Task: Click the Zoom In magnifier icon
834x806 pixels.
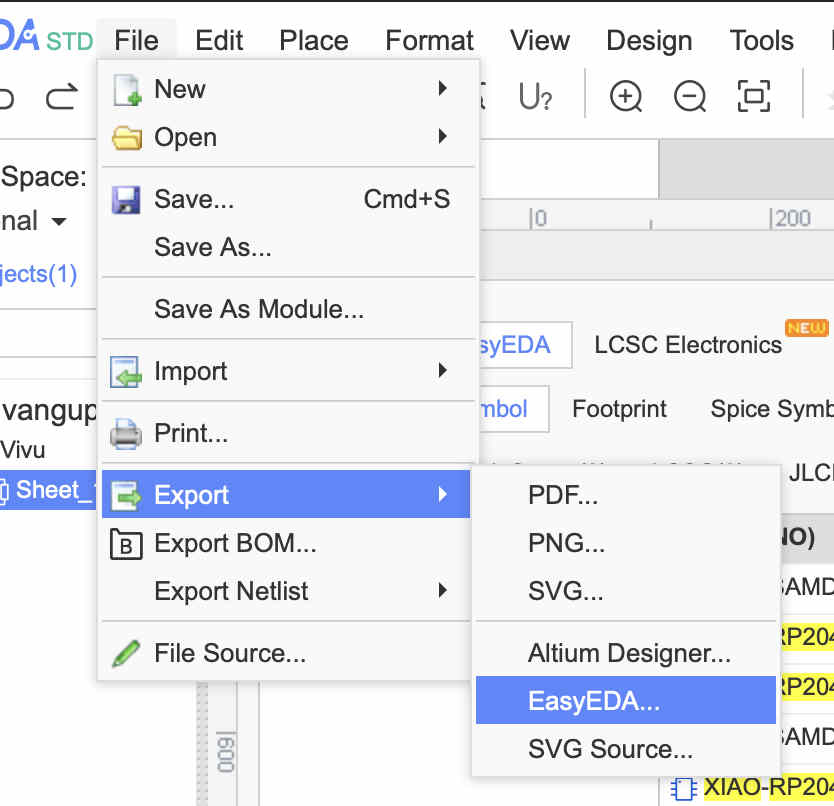Action: tap(626, 97)
